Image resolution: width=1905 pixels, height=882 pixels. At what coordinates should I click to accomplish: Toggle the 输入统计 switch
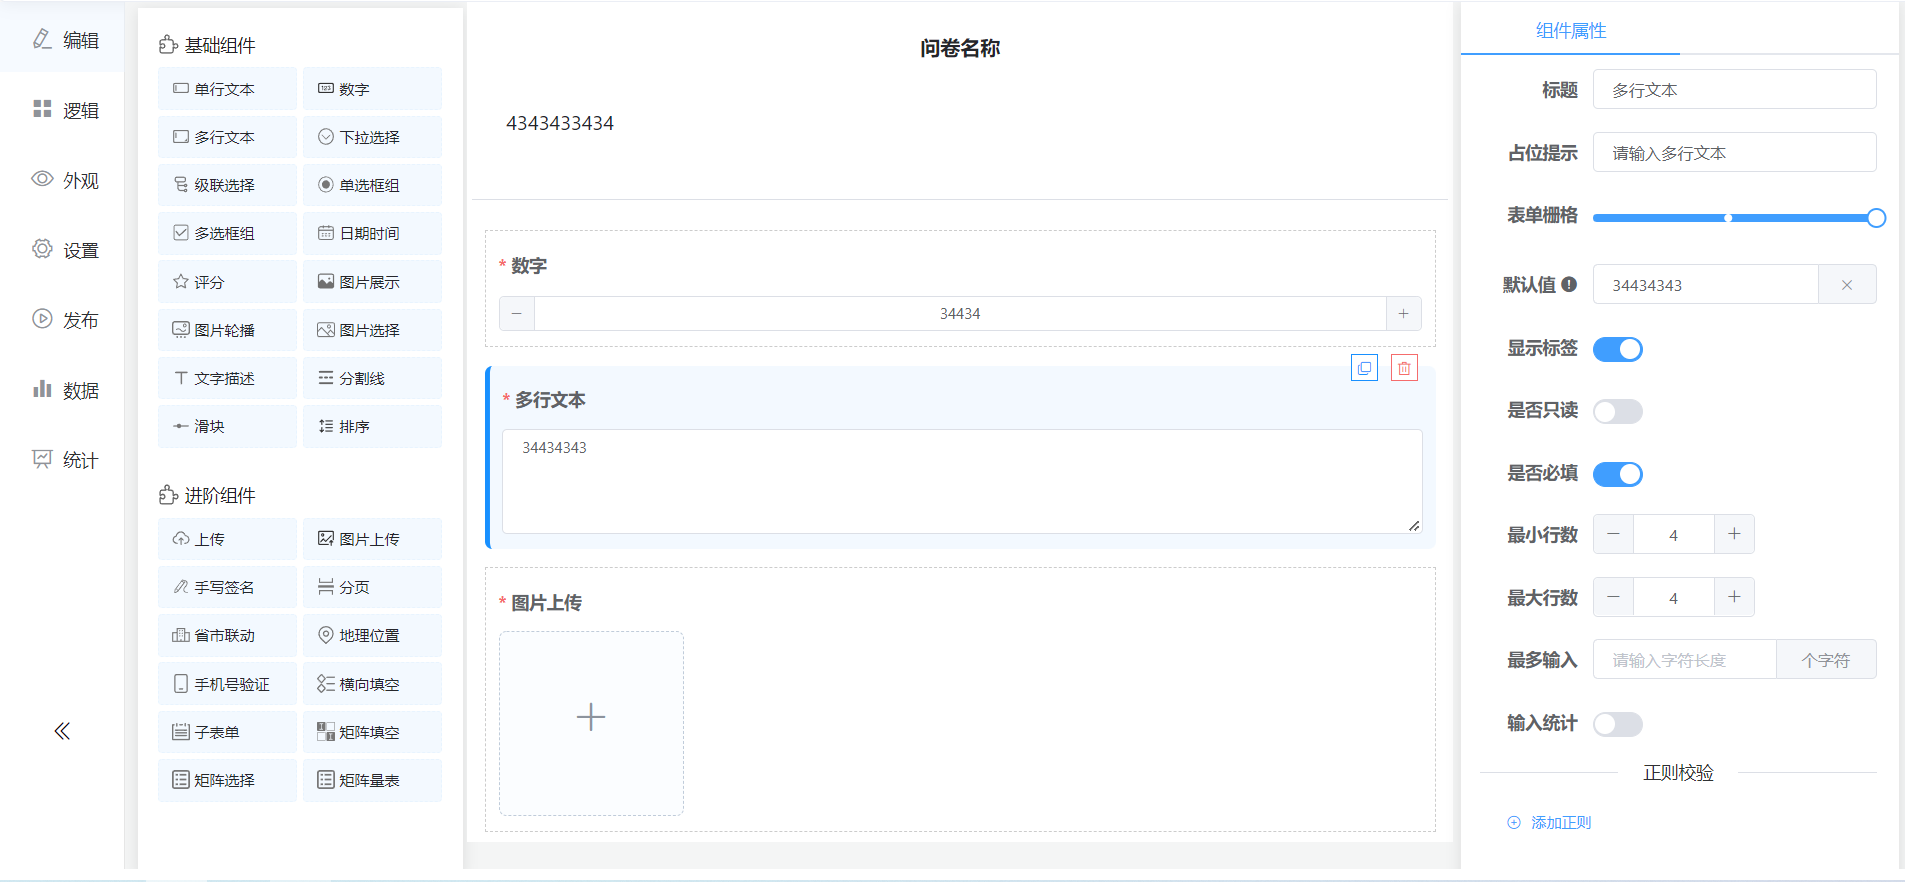[1617, 724]
